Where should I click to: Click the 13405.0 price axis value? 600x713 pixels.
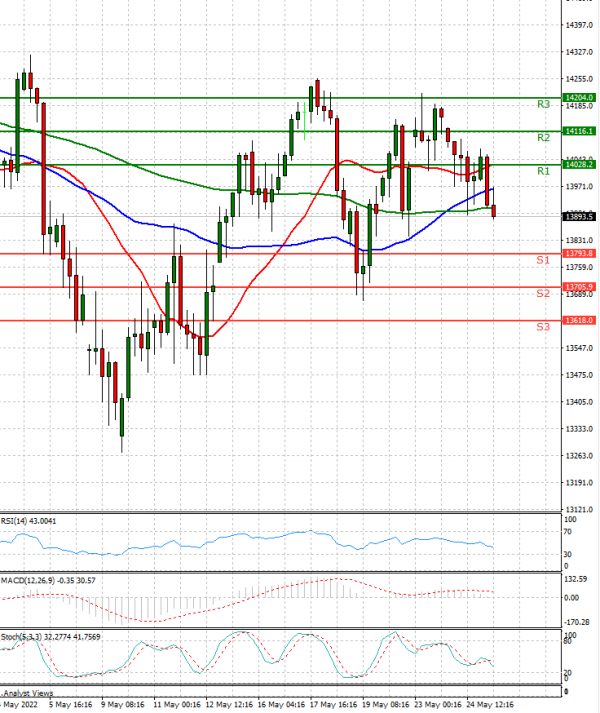click(579, 402)
